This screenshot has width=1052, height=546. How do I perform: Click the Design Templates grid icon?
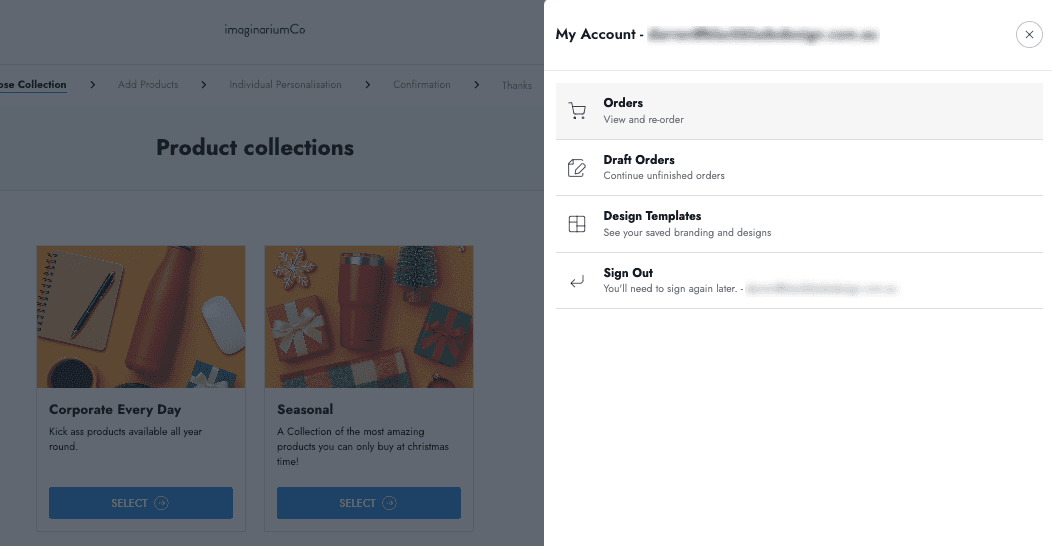pos(577,224)
